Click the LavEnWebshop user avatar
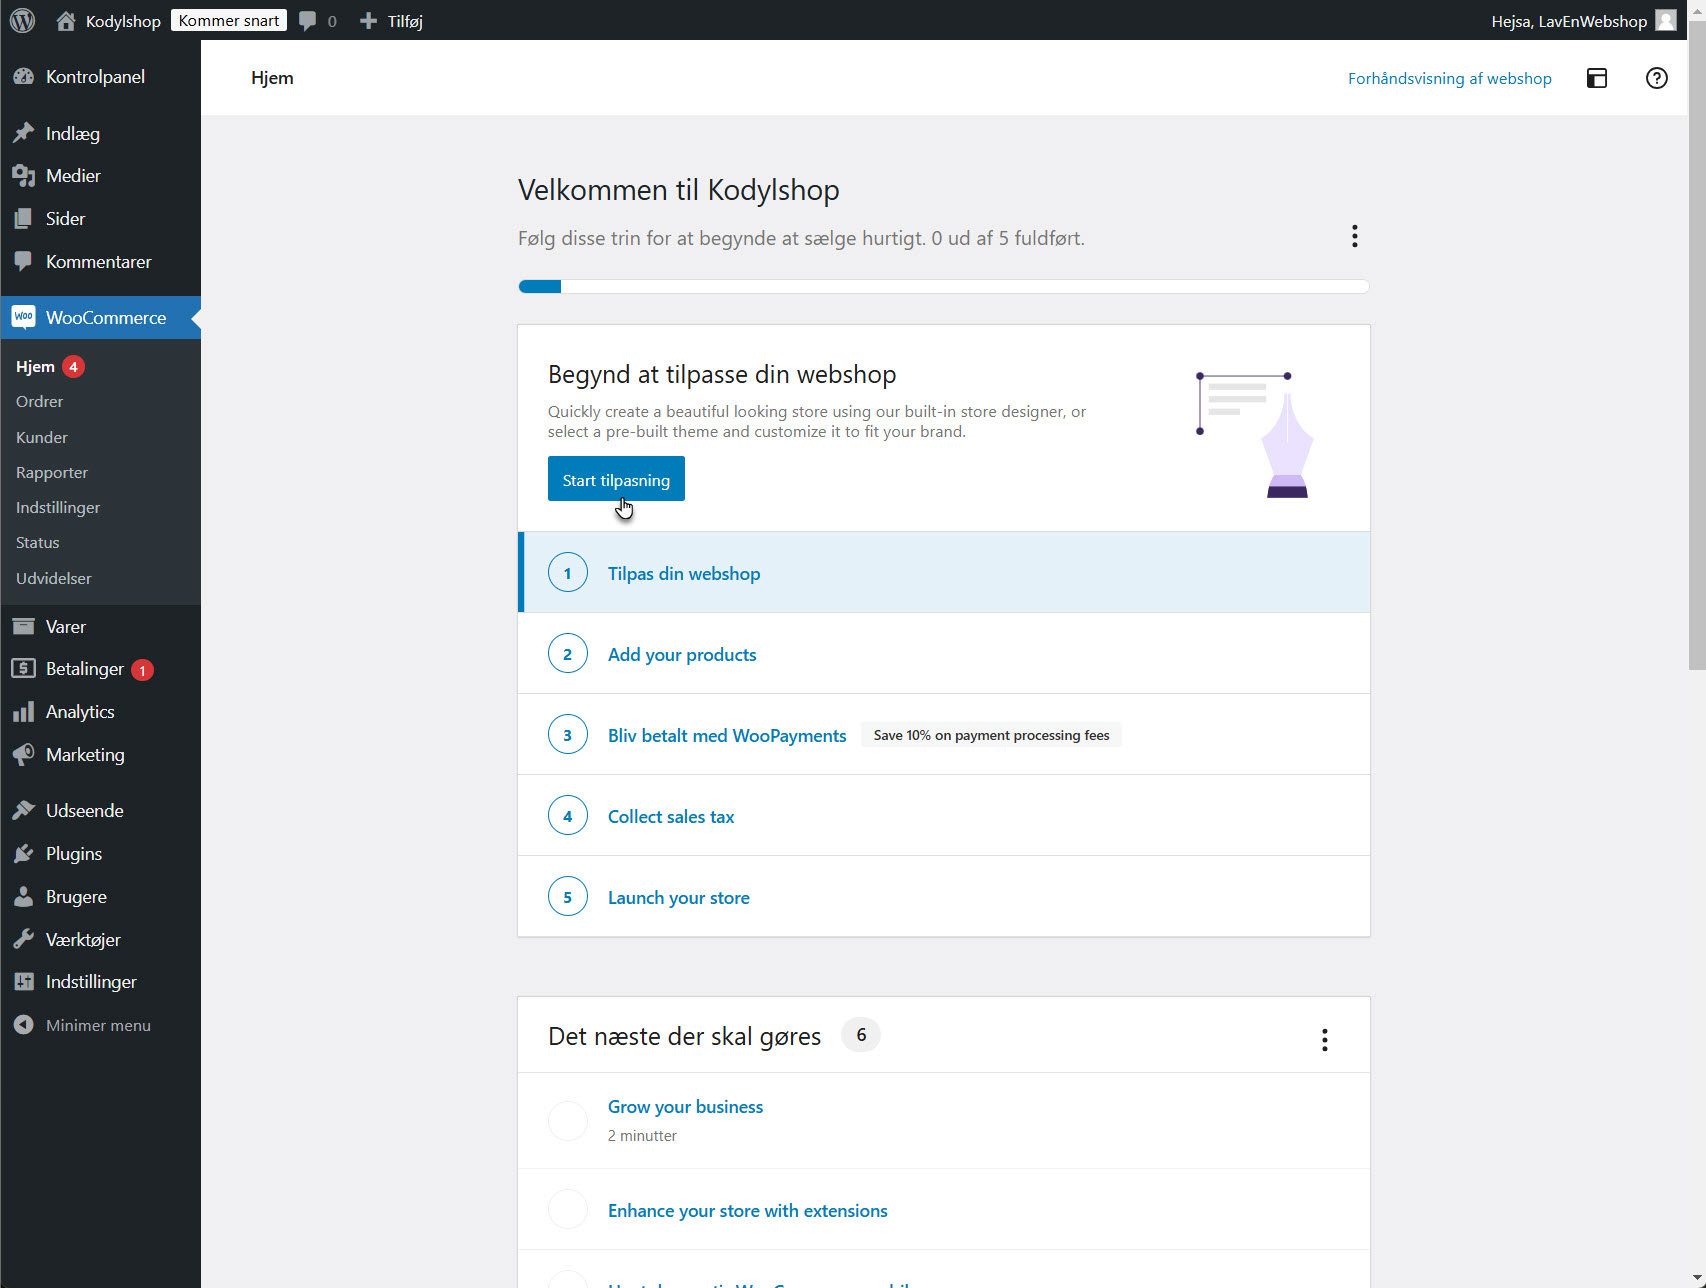Image resolution: width=1706 pixels, height=1288 pixels. (1665, 21)
